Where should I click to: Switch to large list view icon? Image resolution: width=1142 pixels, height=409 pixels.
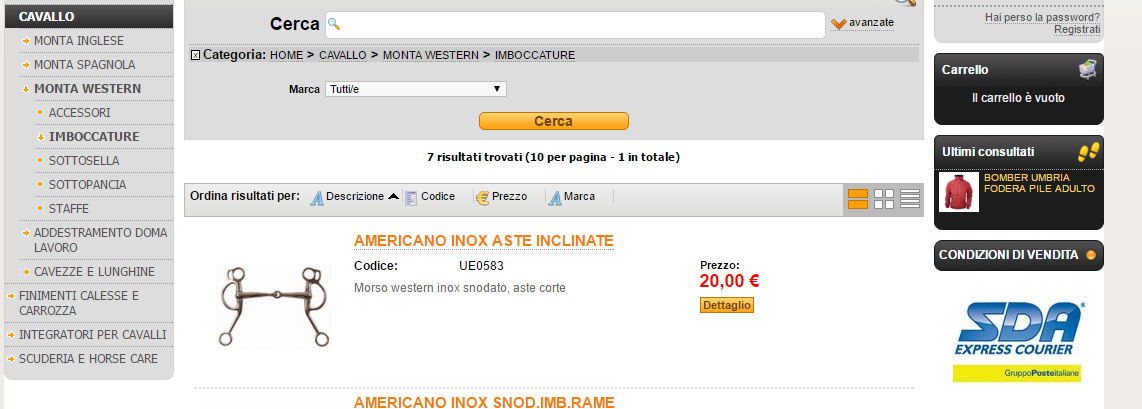point(858,199)
